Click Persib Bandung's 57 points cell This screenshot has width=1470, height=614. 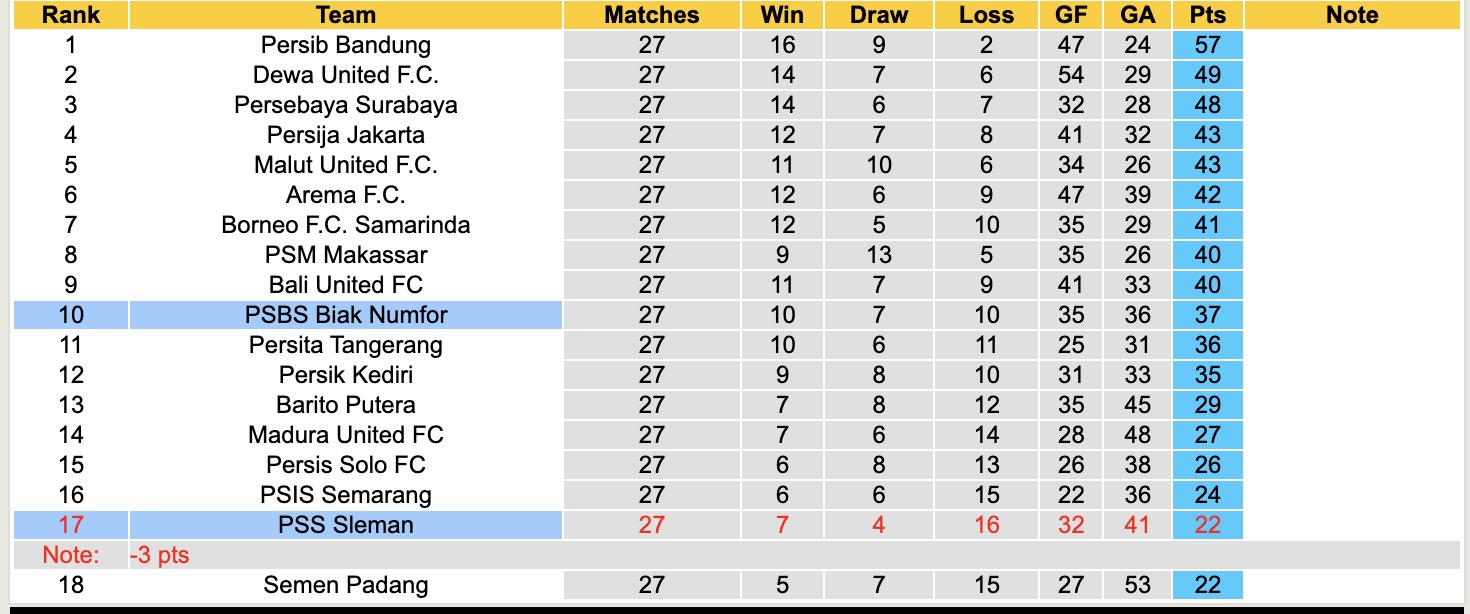click(1207, 45)
